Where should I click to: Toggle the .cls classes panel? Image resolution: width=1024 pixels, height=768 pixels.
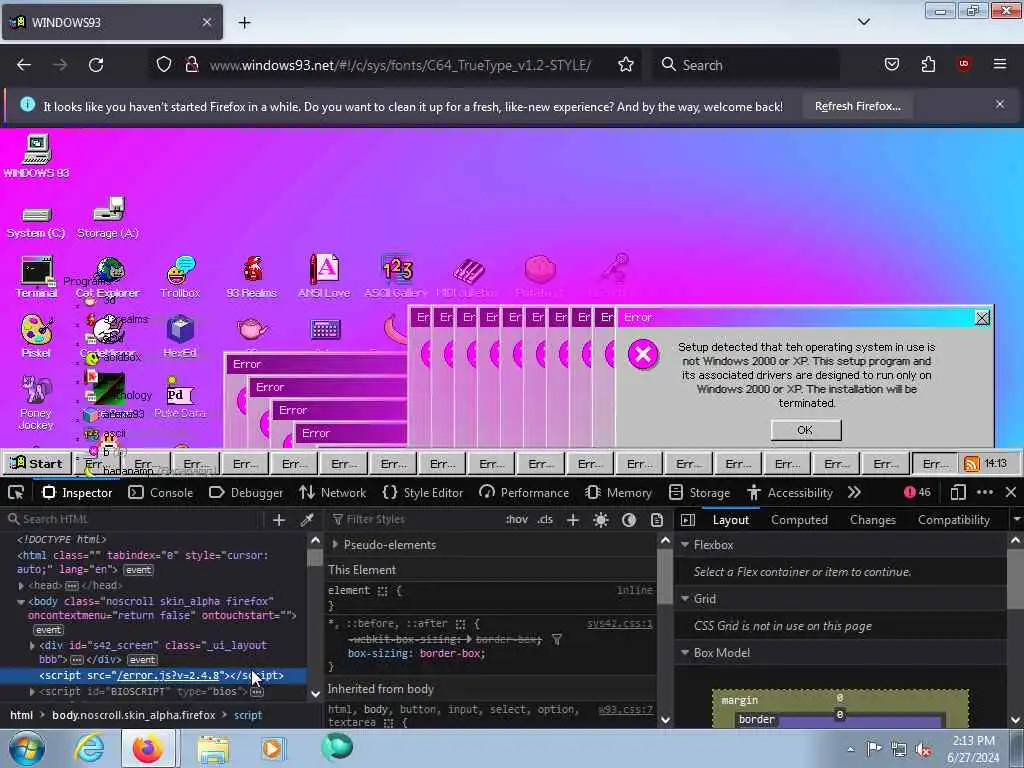point(545,520)
